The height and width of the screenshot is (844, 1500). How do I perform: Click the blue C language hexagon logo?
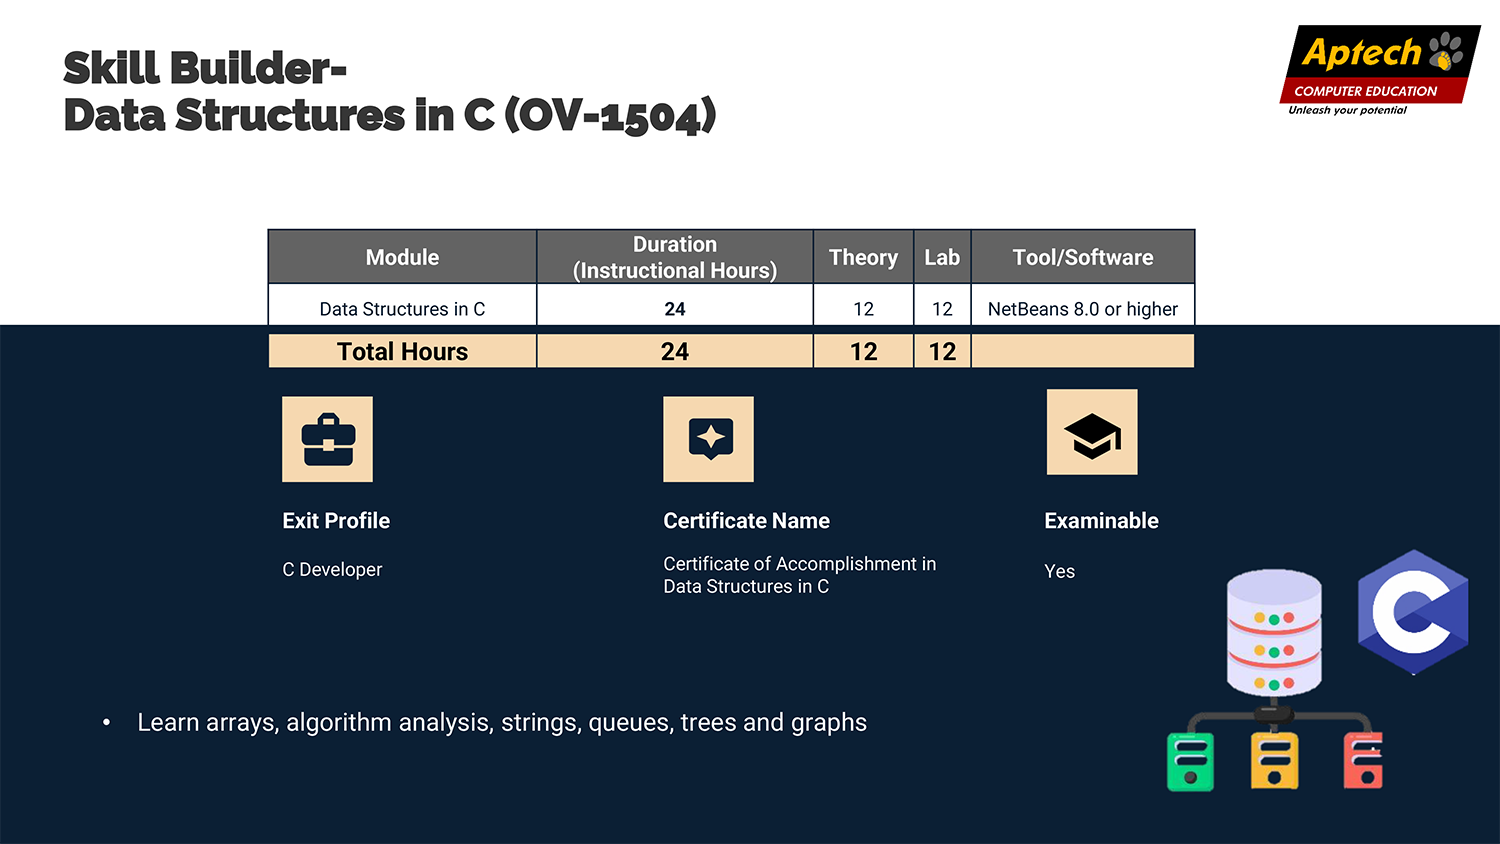click(x=1412, y=612)
